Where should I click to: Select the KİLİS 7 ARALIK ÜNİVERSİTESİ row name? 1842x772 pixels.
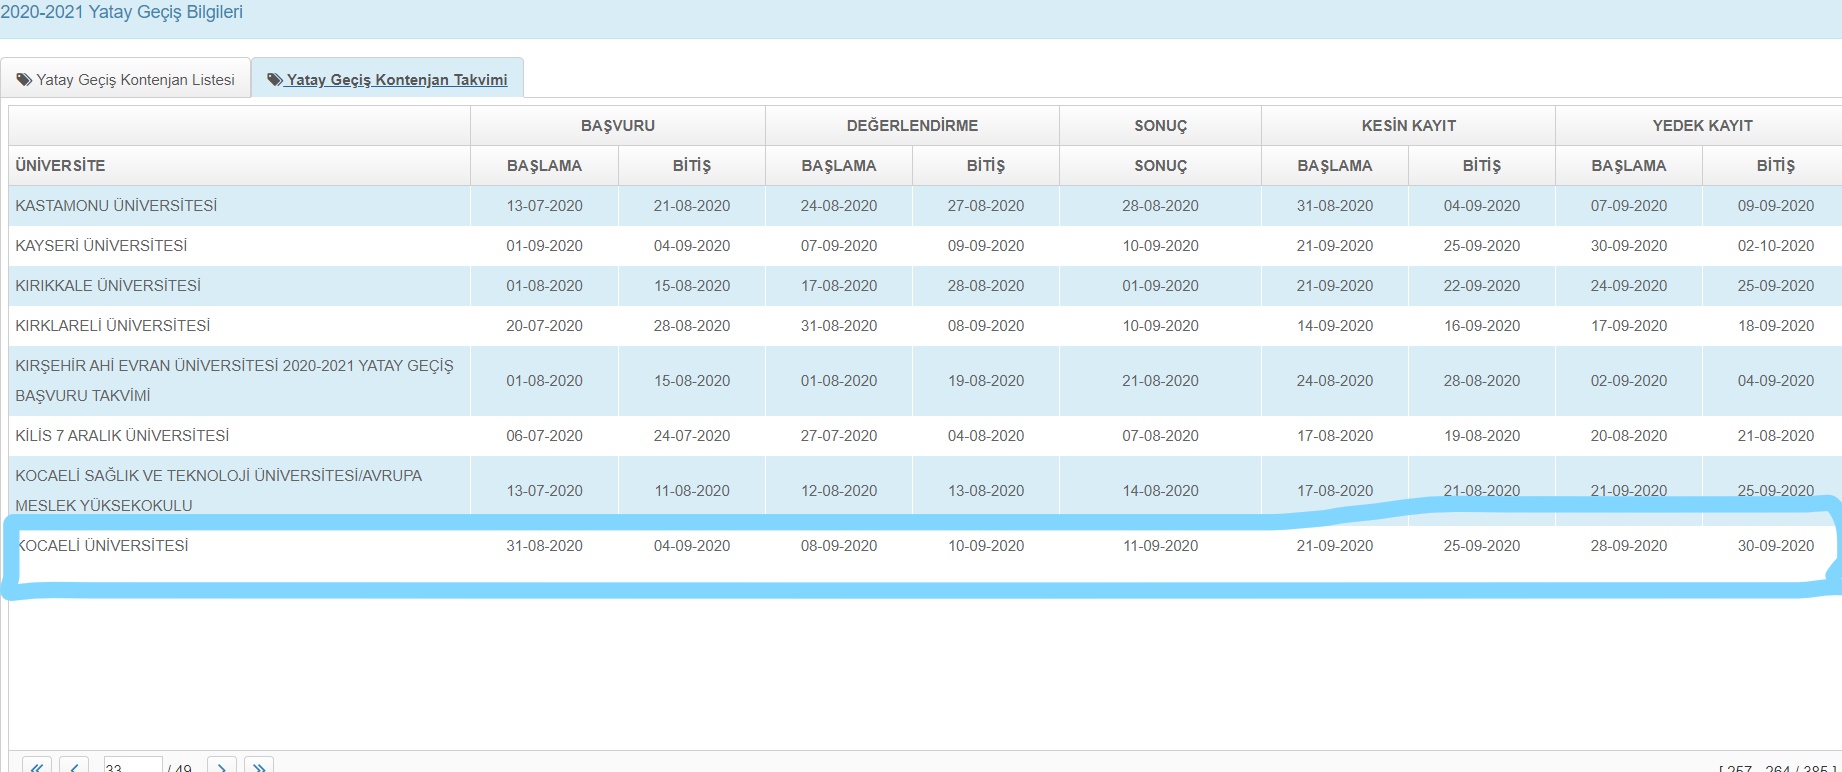click(122, 435)
